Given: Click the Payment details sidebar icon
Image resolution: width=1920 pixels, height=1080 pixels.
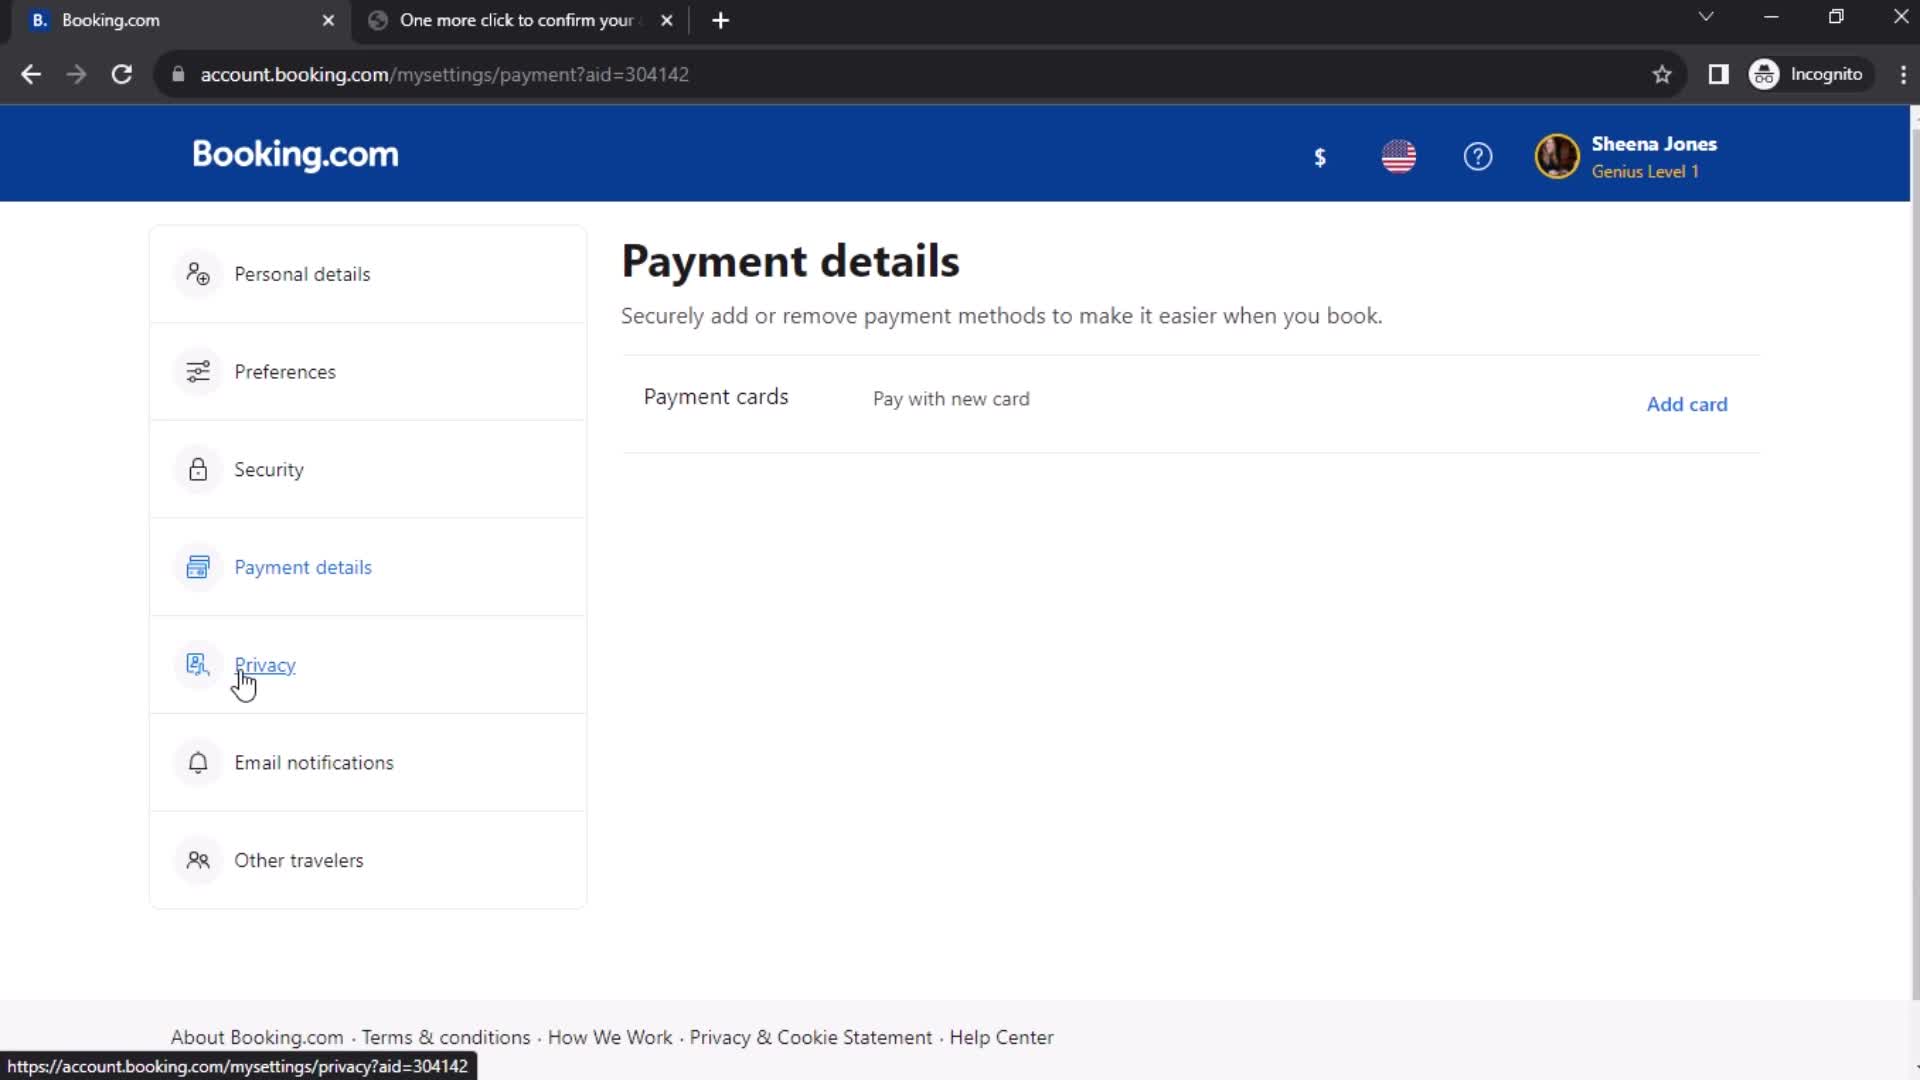Looking at the screenshot, I should (x=198, y=567).
